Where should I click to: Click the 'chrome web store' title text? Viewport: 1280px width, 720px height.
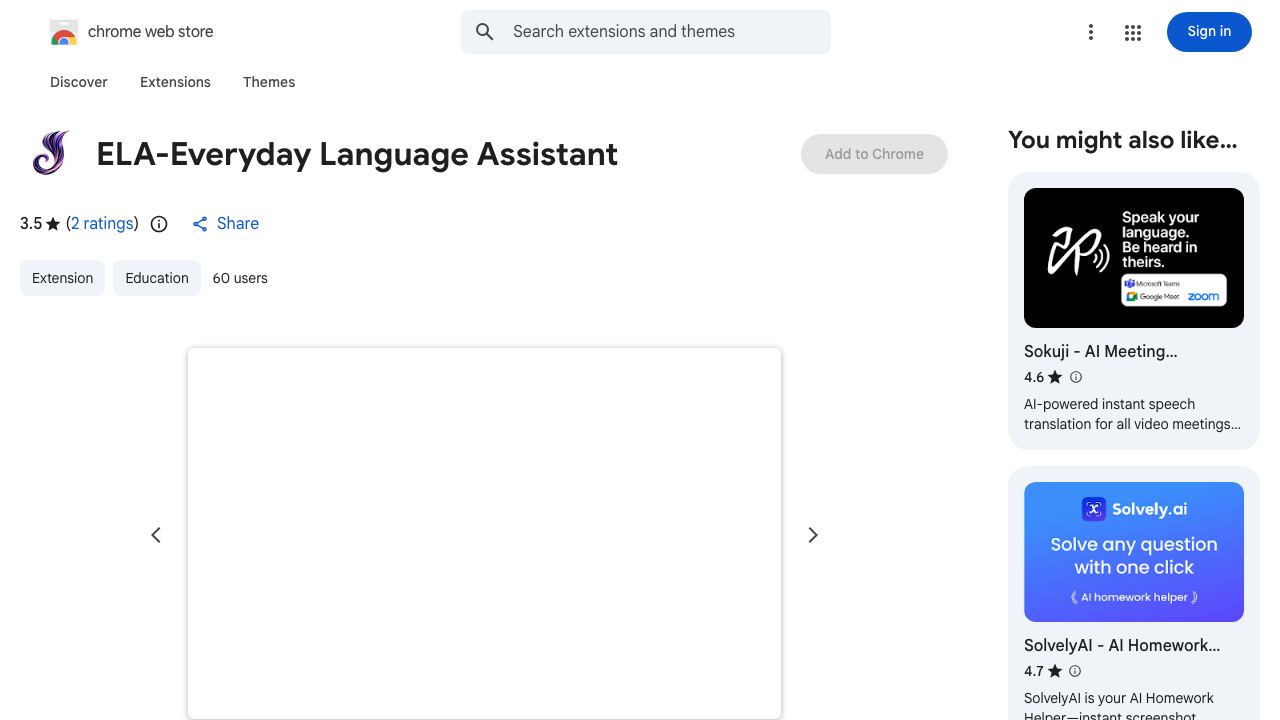coord(151,32)
